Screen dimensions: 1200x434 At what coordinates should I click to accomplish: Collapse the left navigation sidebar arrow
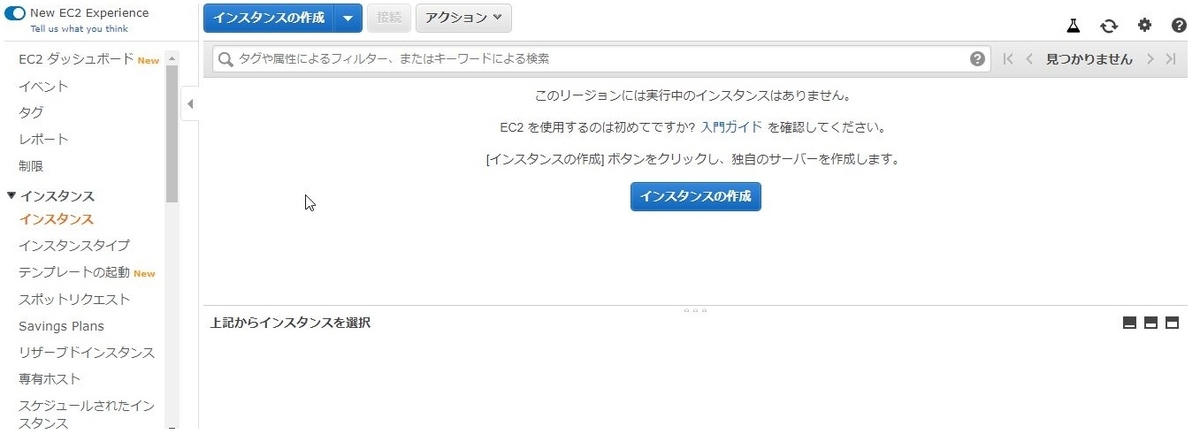click(x=189, y=104)
